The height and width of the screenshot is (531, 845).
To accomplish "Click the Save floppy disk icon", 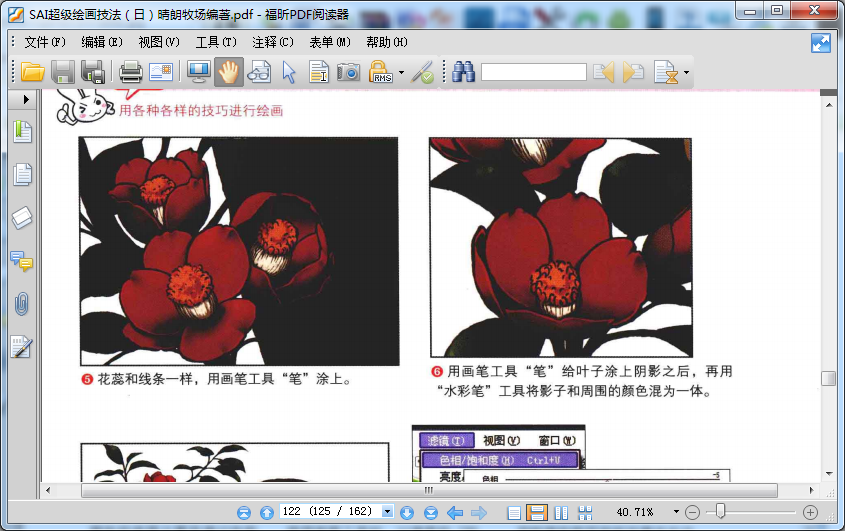I will pyautogui.click(x=63, y=72).
